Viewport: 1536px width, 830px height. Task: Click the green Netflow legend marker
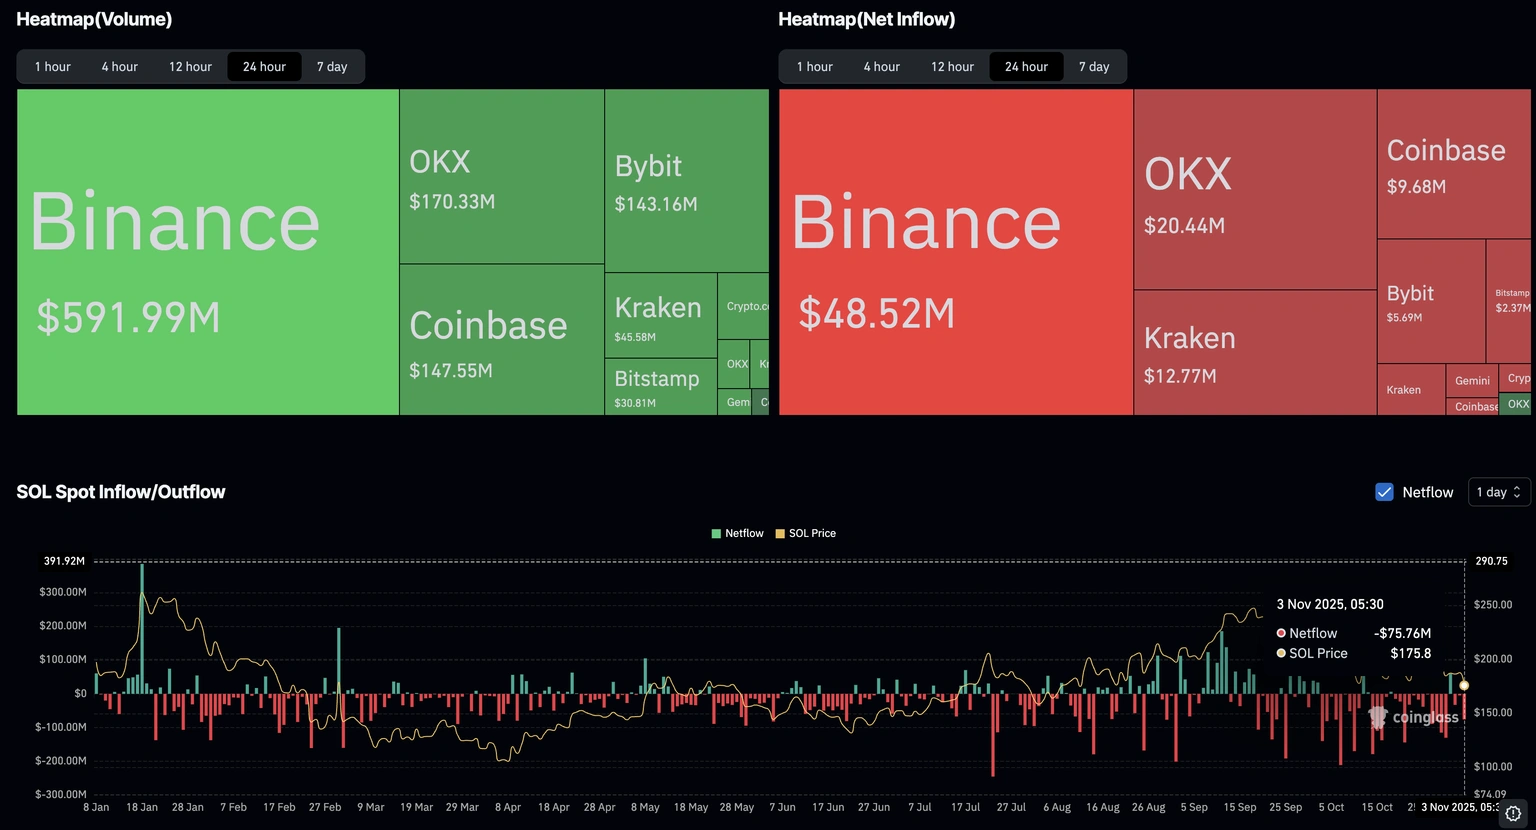[716, 534]
